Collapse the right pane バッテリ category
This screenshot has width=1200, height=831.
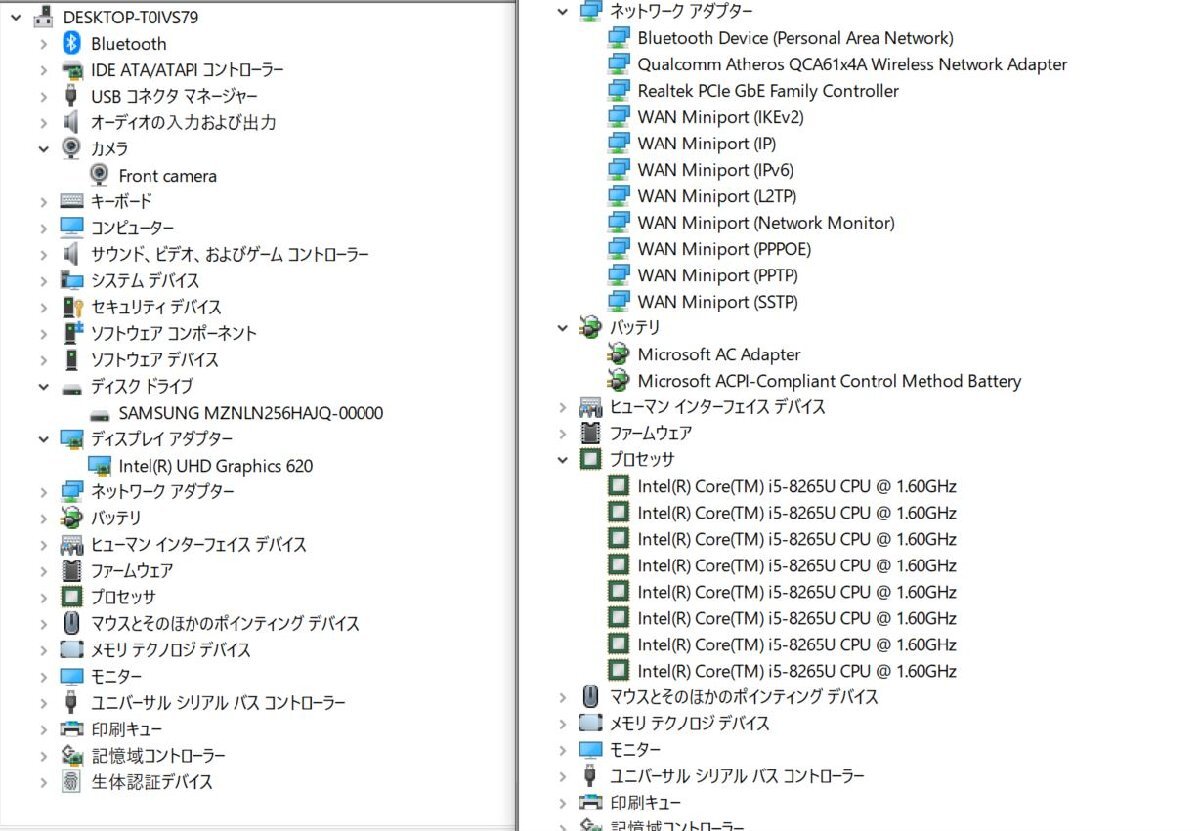click(x=563, y=327)
